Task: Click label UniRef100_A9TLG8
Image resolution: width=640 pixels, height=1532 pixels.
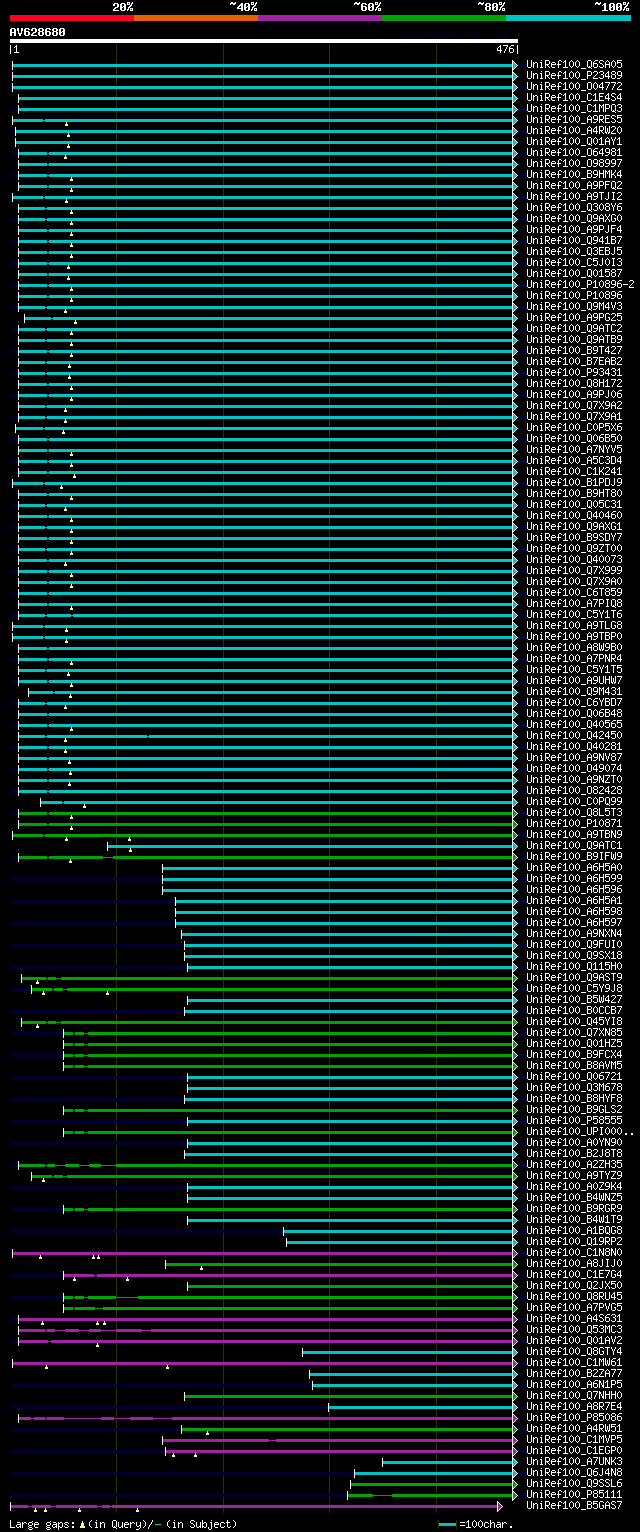Action: (574, 625)
